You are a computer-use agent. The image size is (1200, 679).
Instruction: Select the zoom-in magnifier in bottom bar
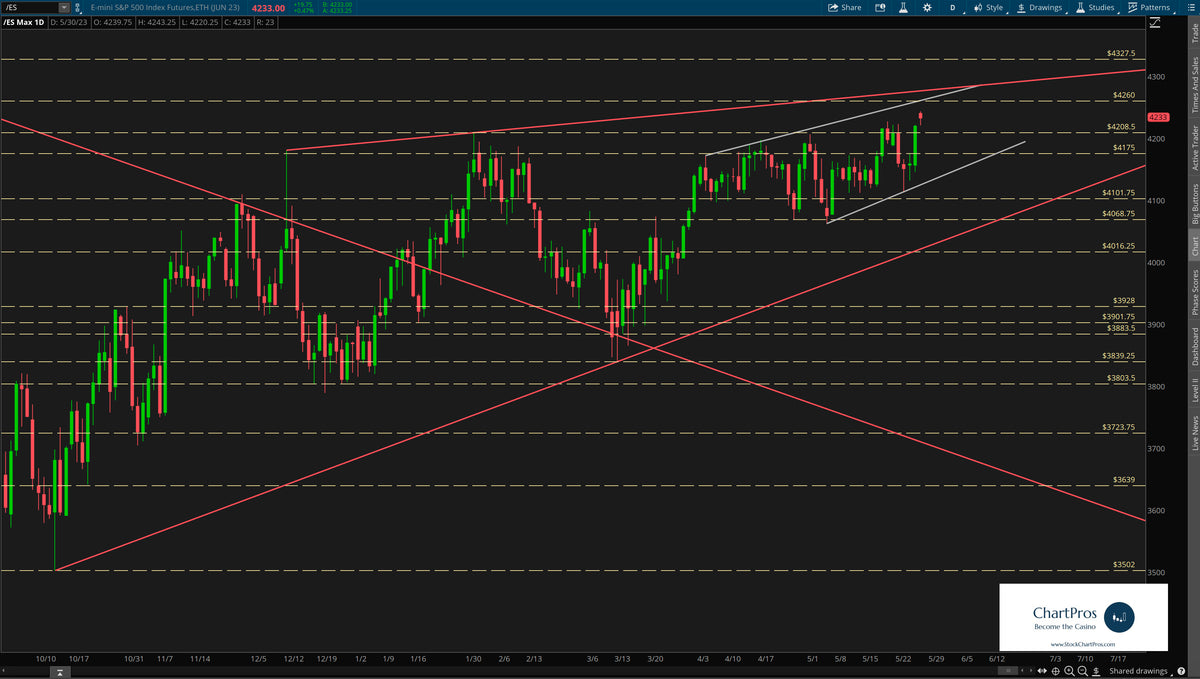1069,671
